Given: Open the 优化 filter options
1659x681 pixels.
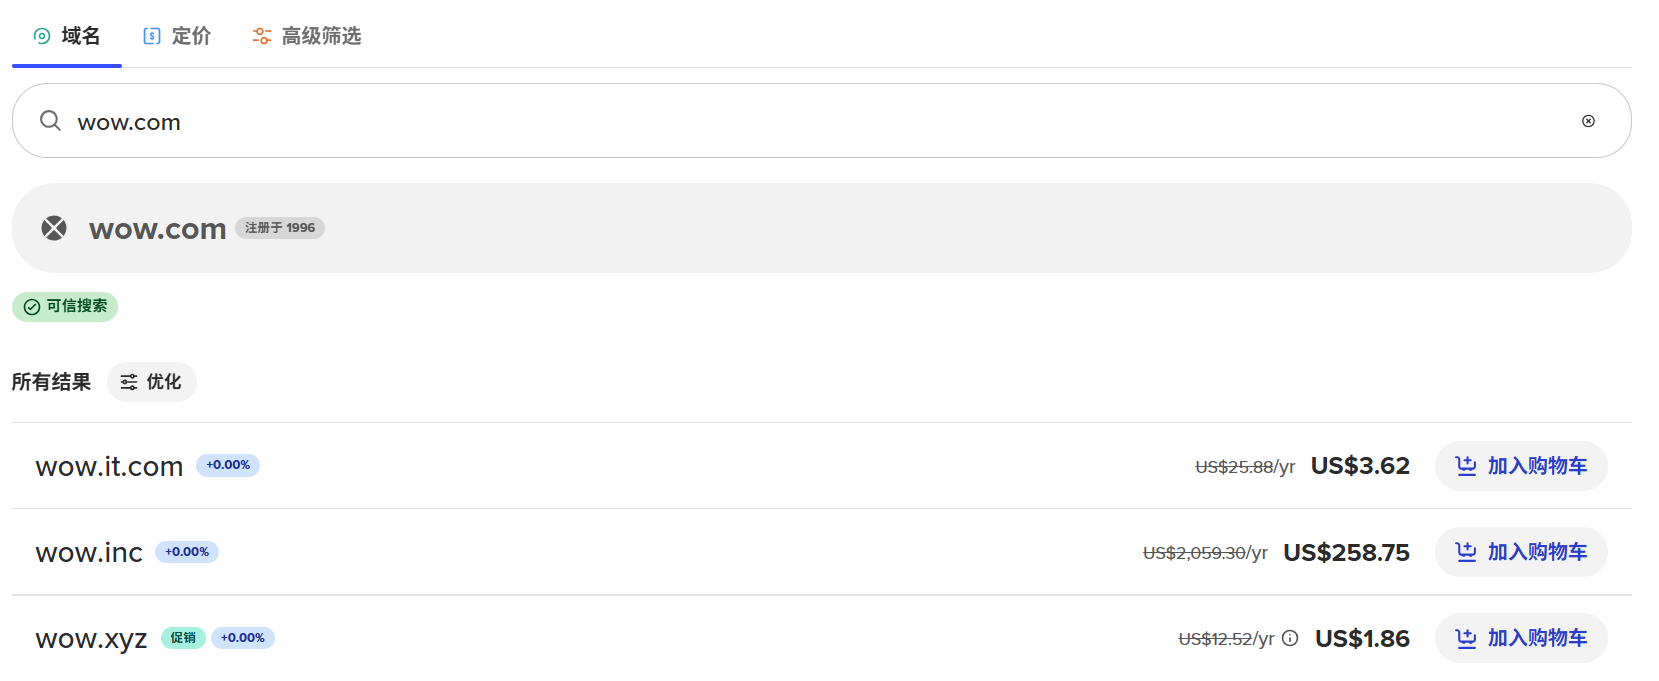Looking at the screenshot, I should click(x=152, y=382).
